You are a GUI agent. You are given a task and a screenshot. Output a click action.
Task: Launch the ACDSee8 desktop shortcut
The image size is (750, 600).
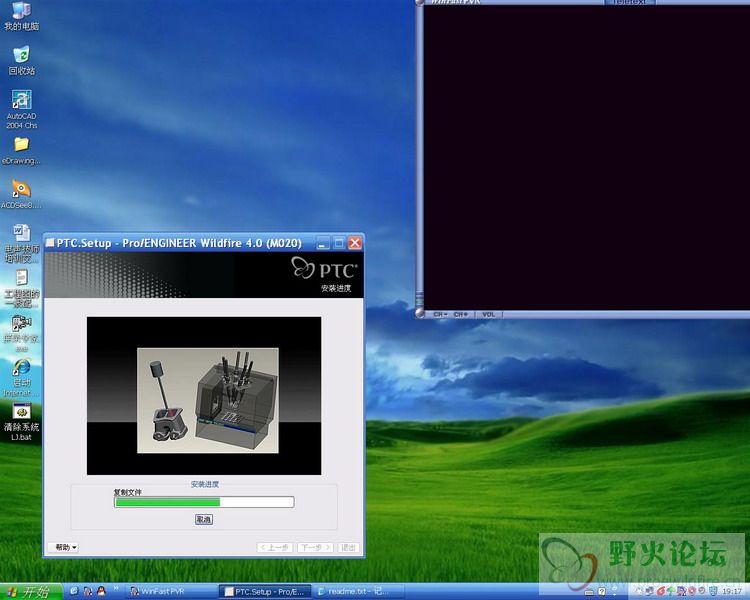[22, 194]
